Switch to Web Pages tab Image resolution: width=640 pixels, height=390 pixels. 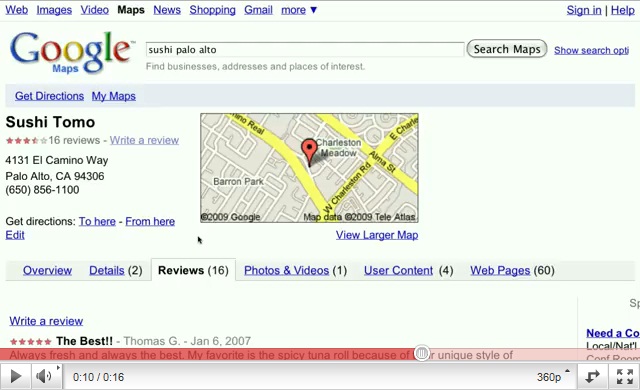(512, 270)
